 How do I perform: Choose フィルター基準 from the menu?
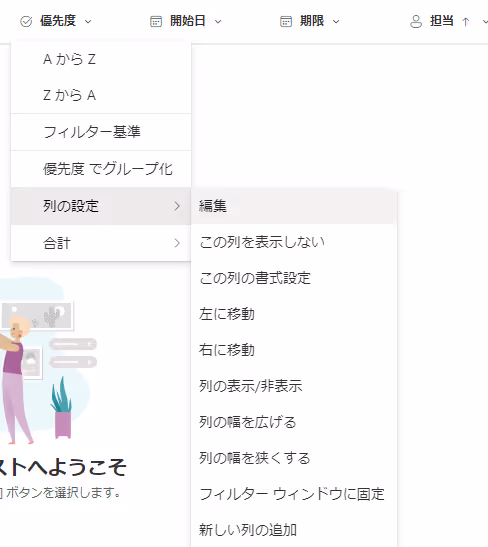tap(101, 132)
